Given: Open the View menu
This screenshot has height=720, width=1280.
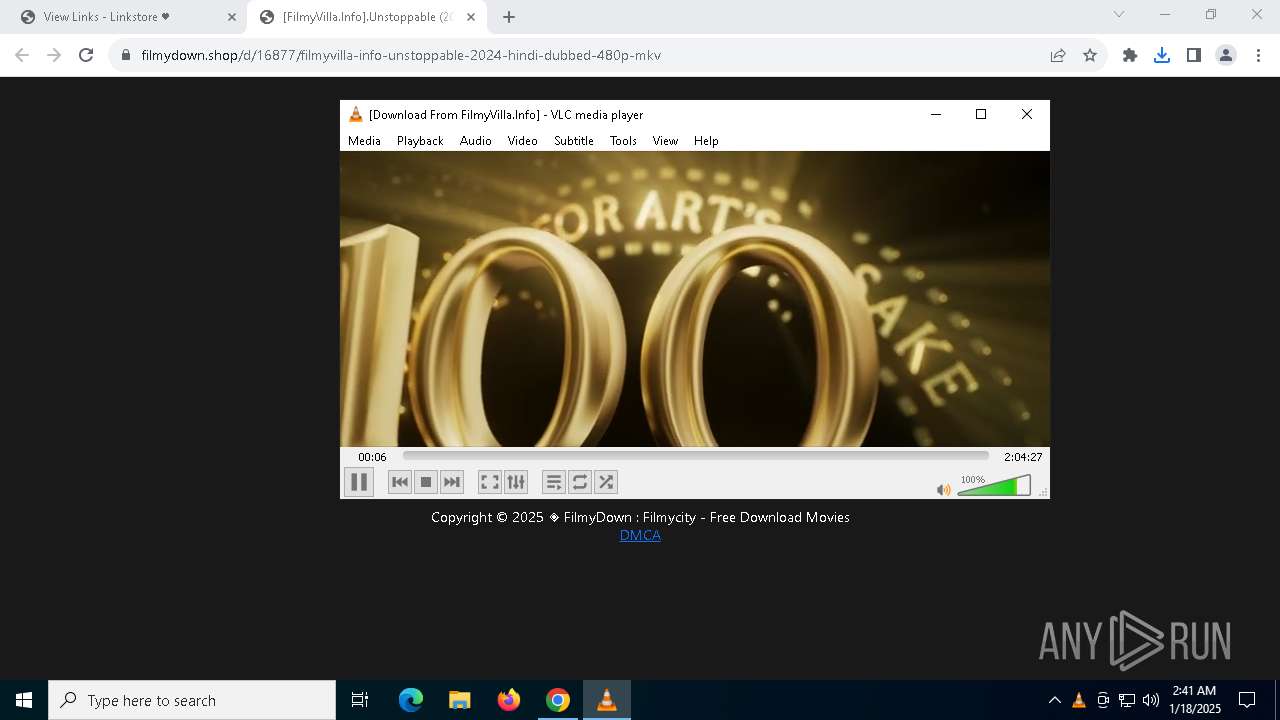Looking at the screenshot, I should (665, 141).
